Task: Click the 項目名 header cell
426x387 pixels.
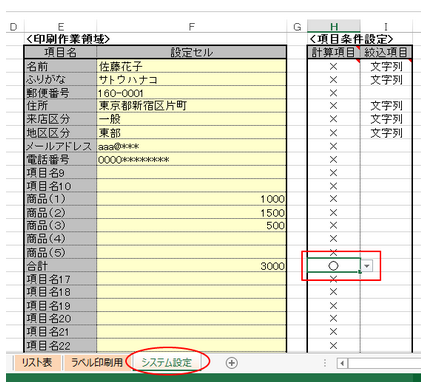Action: [61, 52]
